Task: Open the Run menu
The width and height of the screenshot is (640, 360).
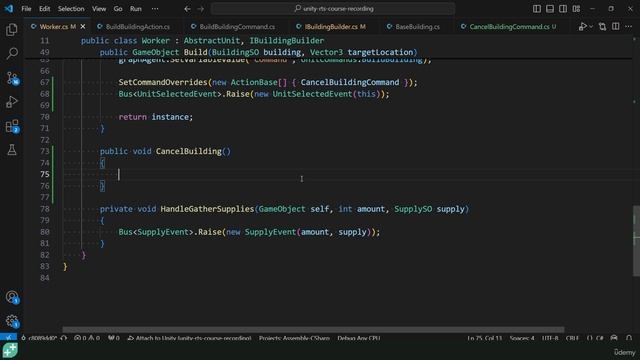Action: pyautogui.click(x=136, y=9)
